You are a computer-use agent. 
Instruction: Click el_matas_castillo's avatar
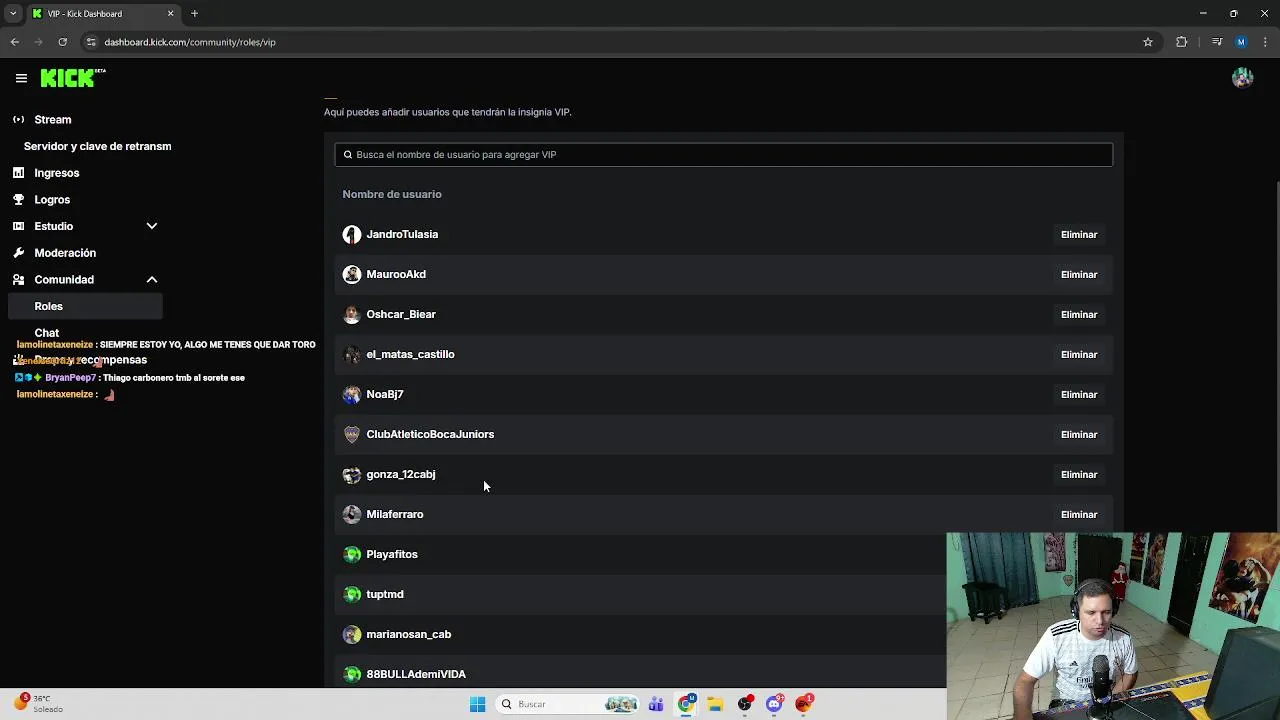[352, 354]
